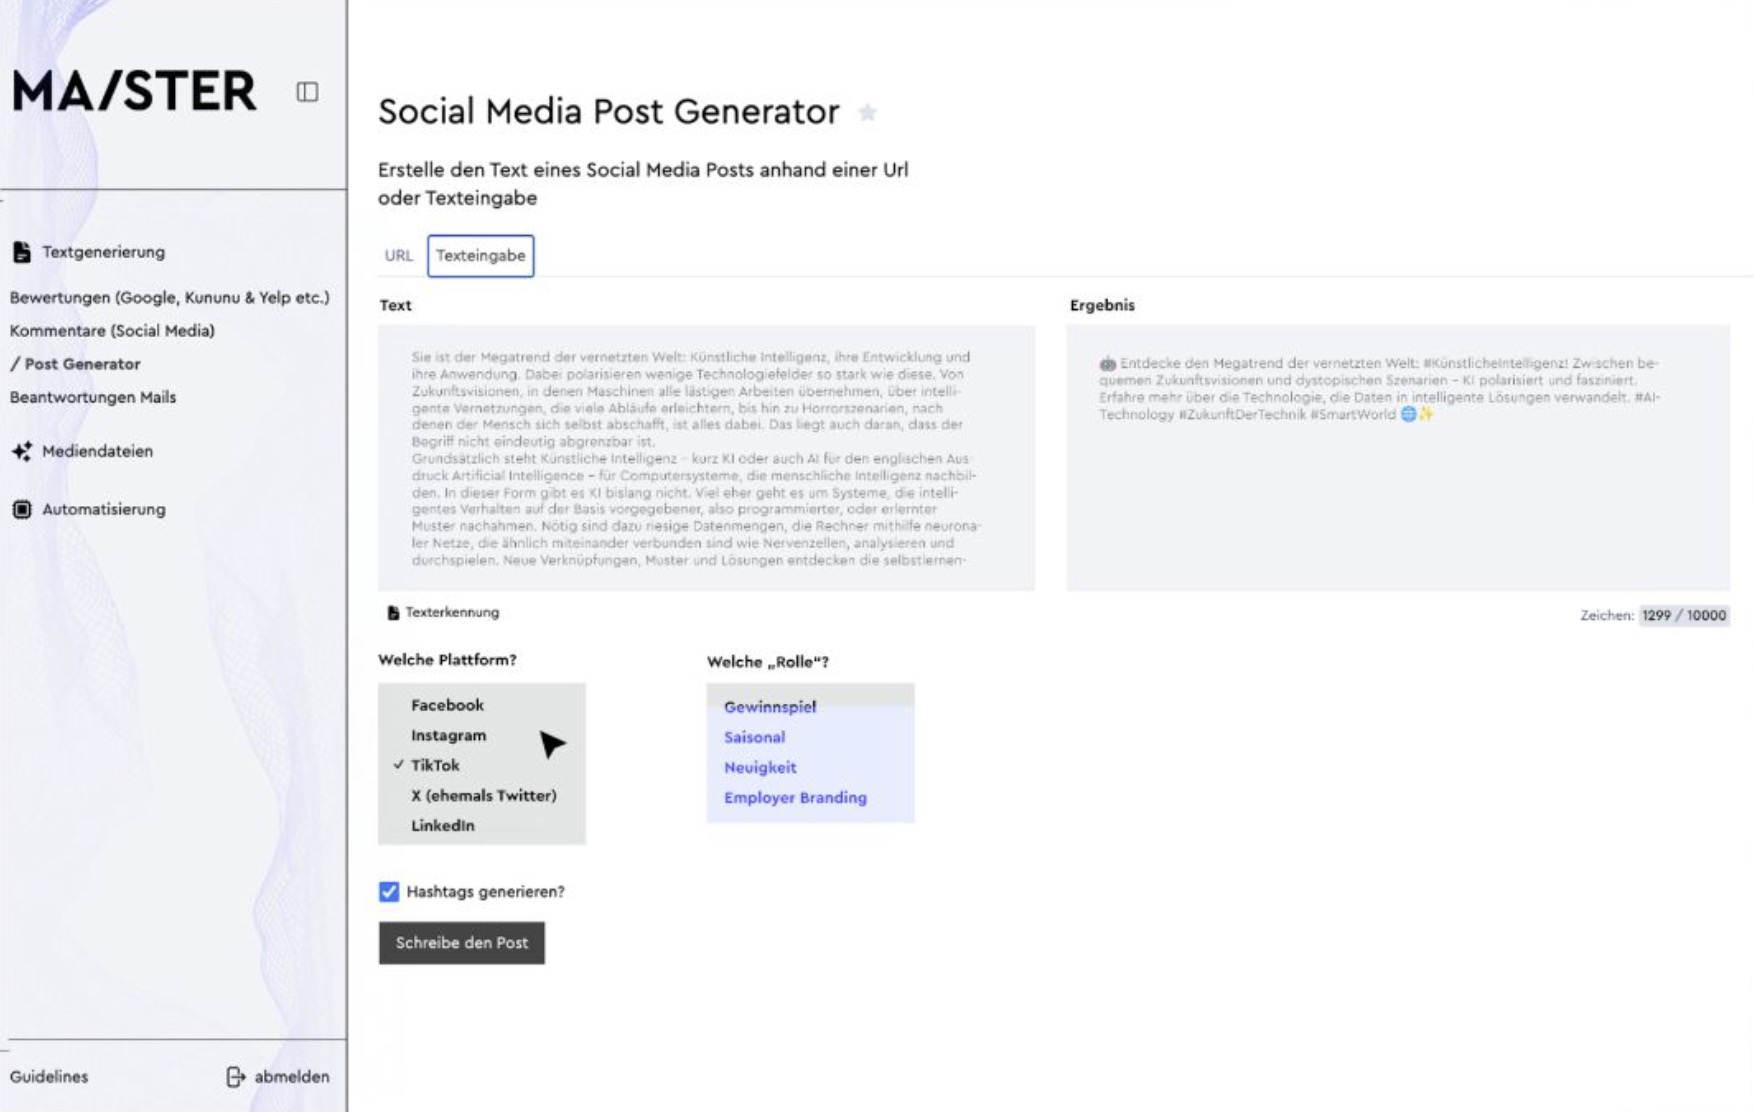The width and height of the screenshot is (1754, 1112).
Task: Switch to the URL tab
Action: (398, 256)
